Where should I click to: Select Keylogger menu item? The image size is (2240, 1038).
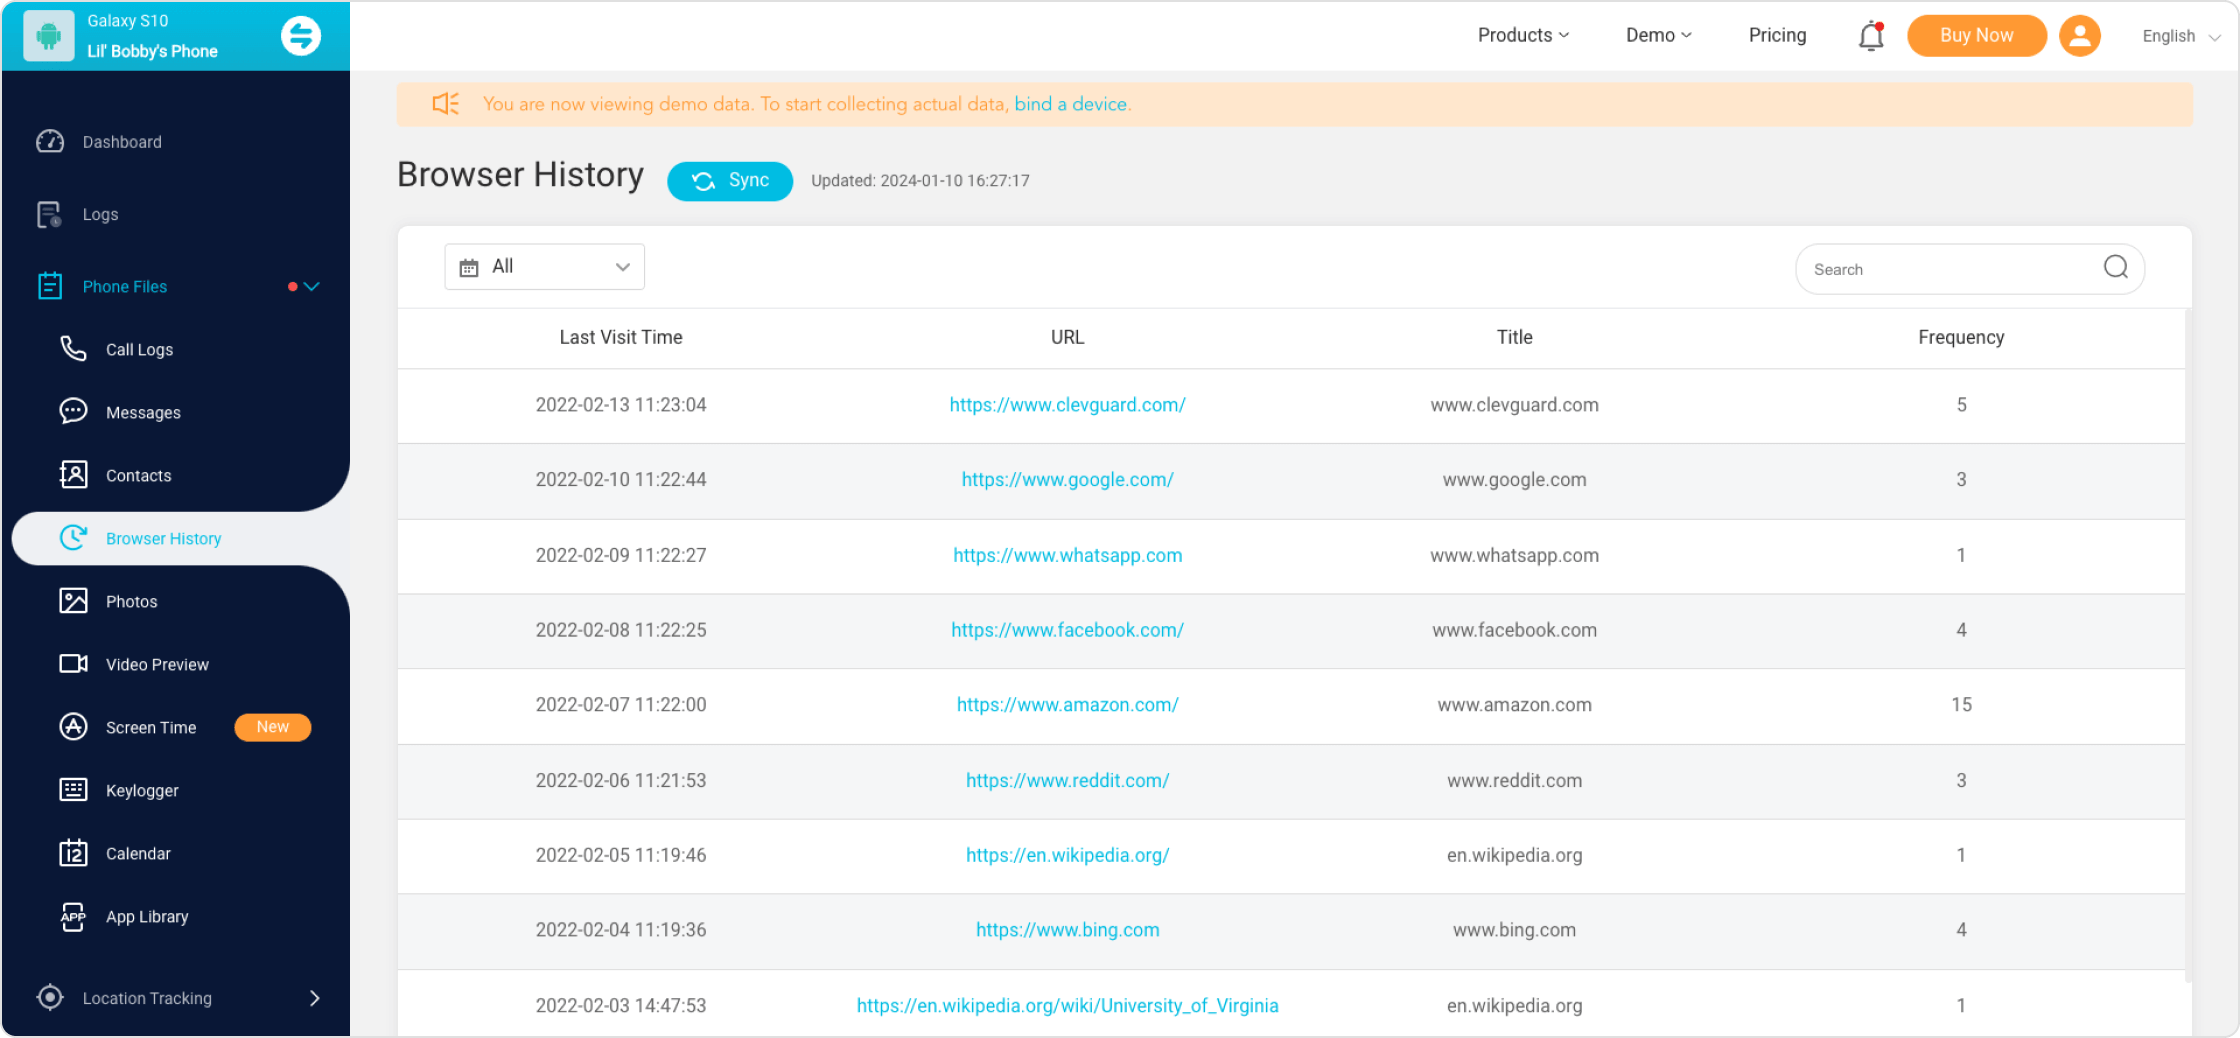tap(142, 790)
